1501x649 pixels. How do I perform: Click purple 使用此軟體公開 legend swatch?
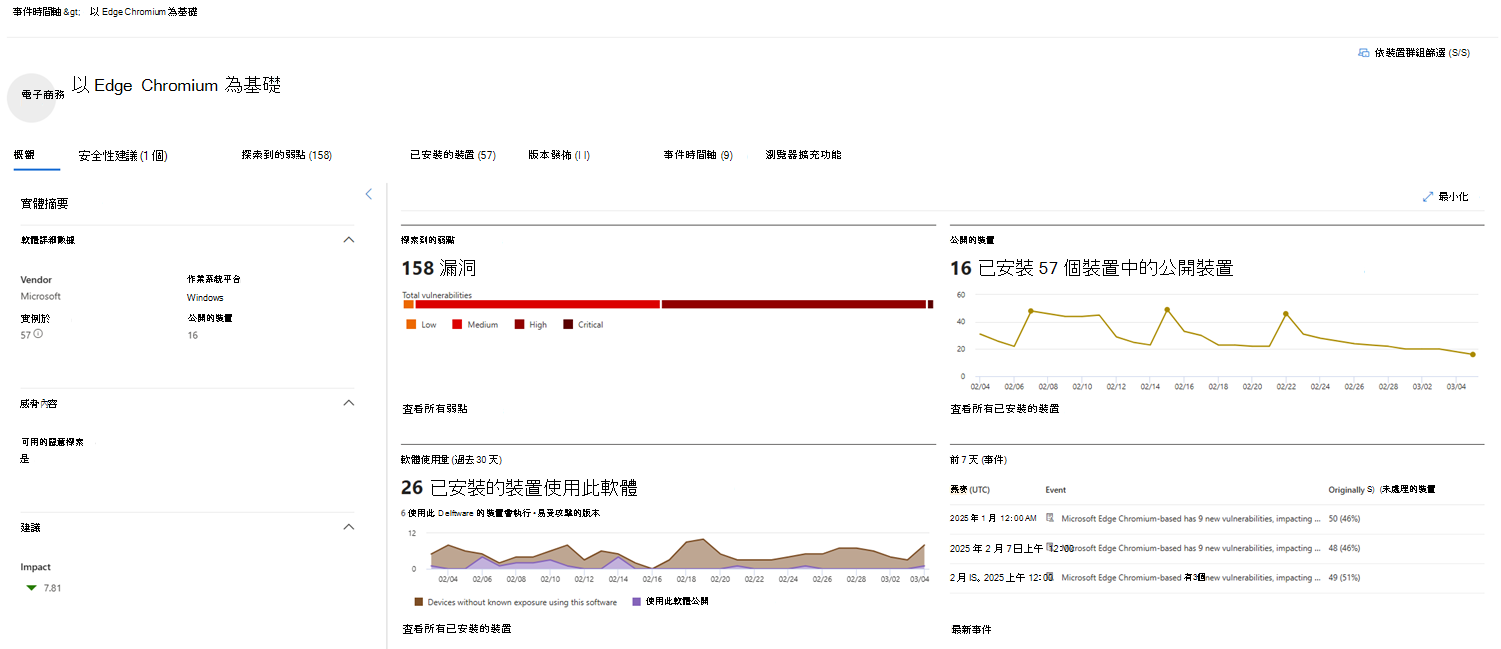click(x=637, y=602)
